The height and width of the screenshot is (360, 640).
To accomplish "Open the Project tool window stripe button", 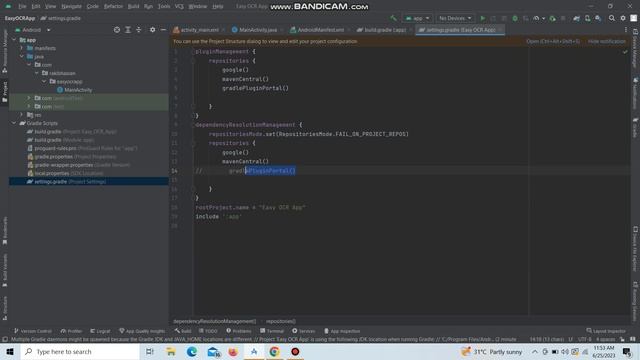I will point(4,91).
